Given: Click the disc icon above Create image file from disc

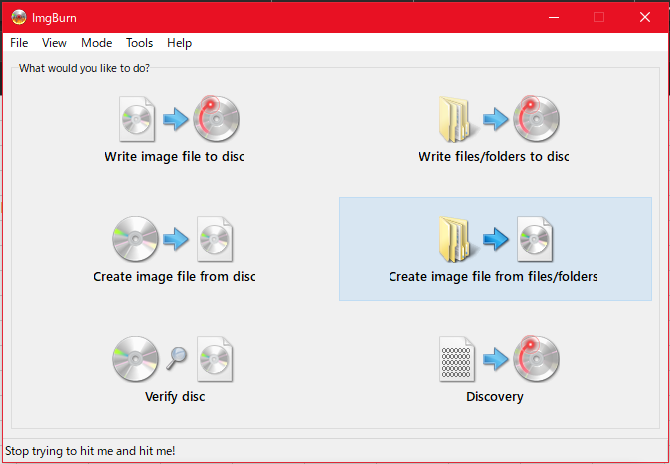Looking at the screenshot, I should click(135, 239).
